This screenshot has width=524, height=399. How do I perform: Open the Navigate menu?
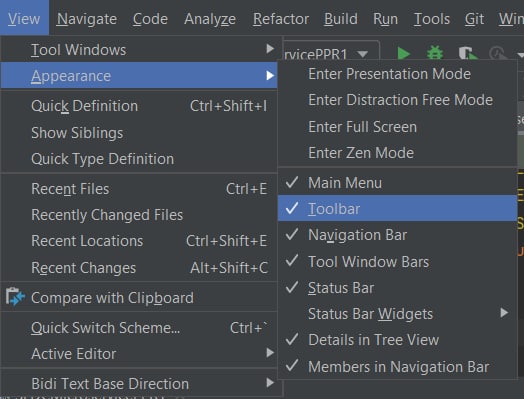coord(87,19)
